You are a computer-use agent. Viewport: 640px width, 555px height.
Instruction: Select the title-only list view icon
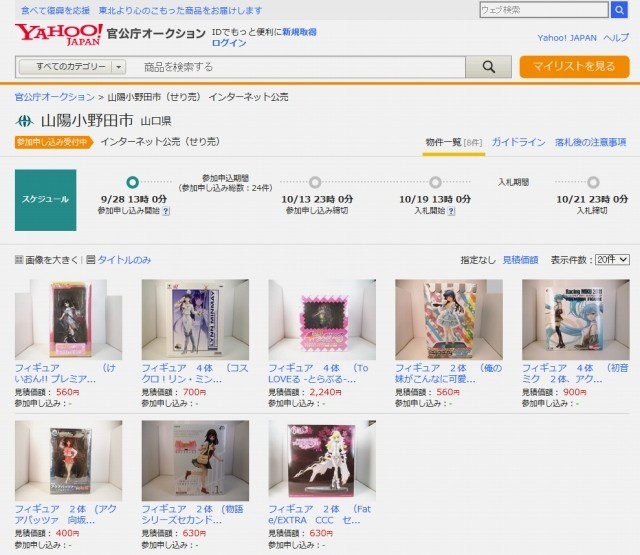pos(91,260)
